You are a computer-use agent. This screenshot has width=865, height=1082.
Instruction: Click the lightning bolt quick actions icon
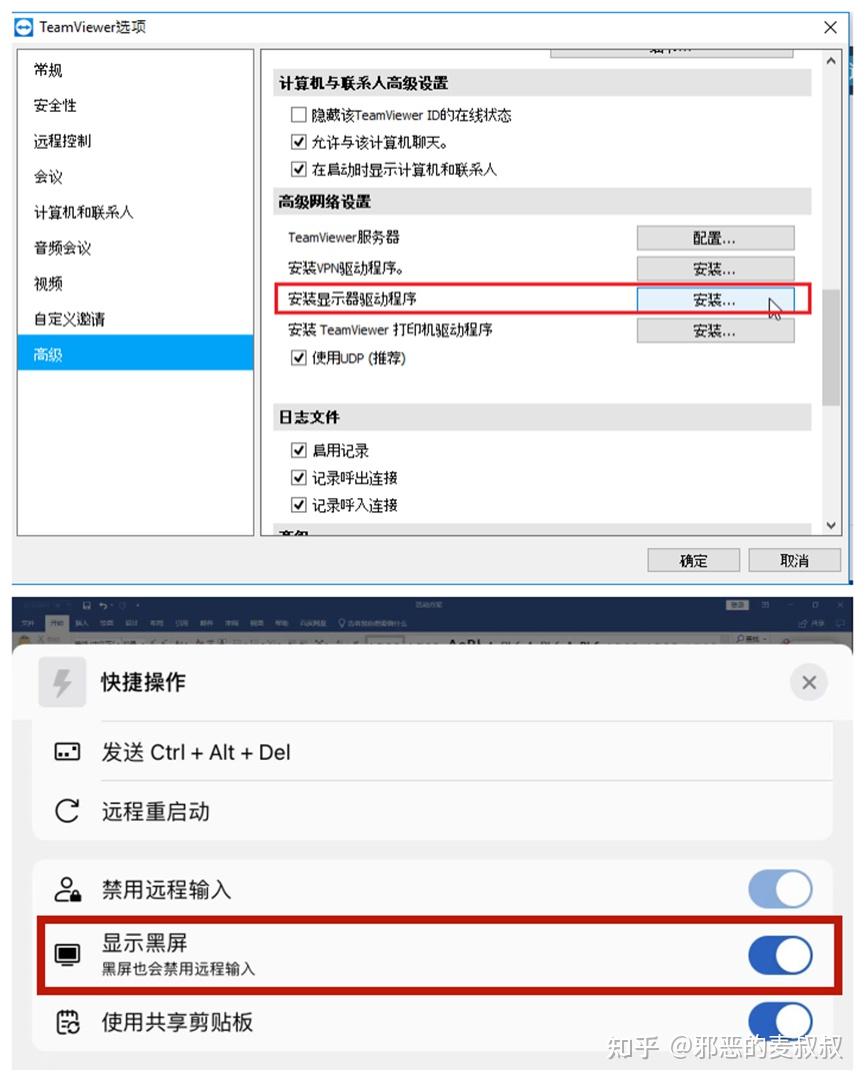pos(62,682)
